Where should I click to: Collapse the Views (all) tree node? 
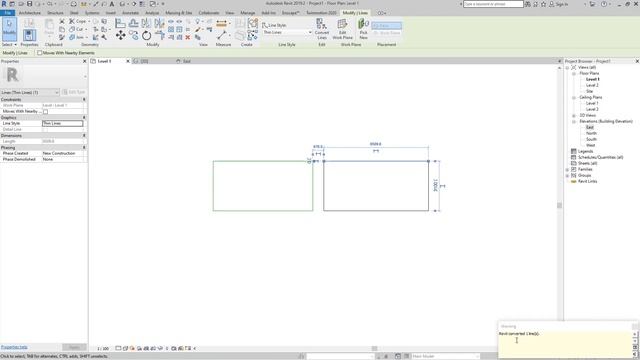(567, 67)
